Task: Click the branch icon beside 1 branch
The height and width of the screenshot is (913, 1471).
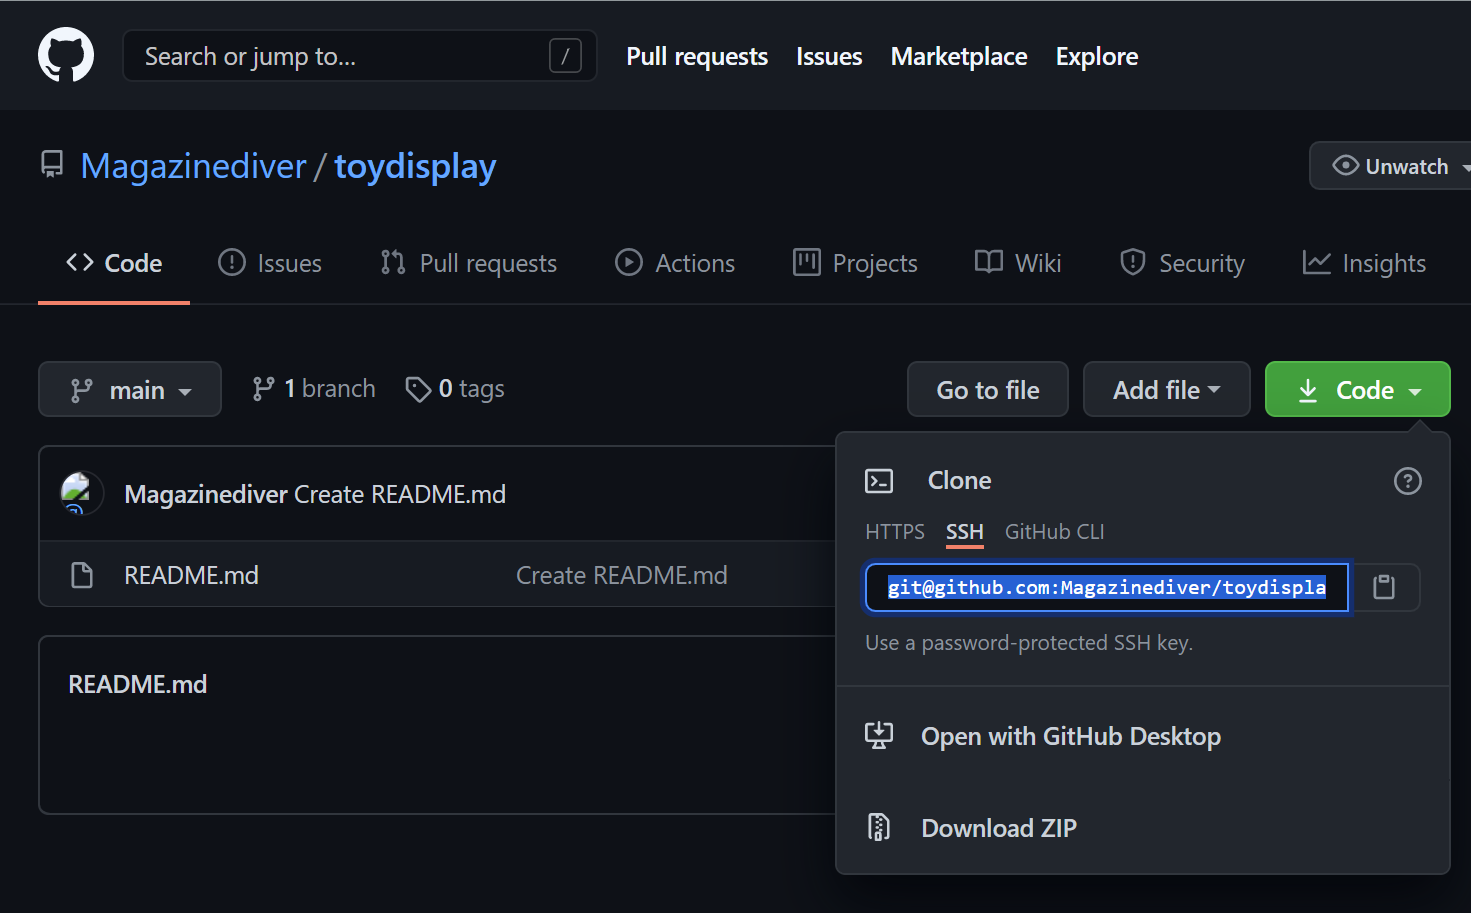Action: 263,389
